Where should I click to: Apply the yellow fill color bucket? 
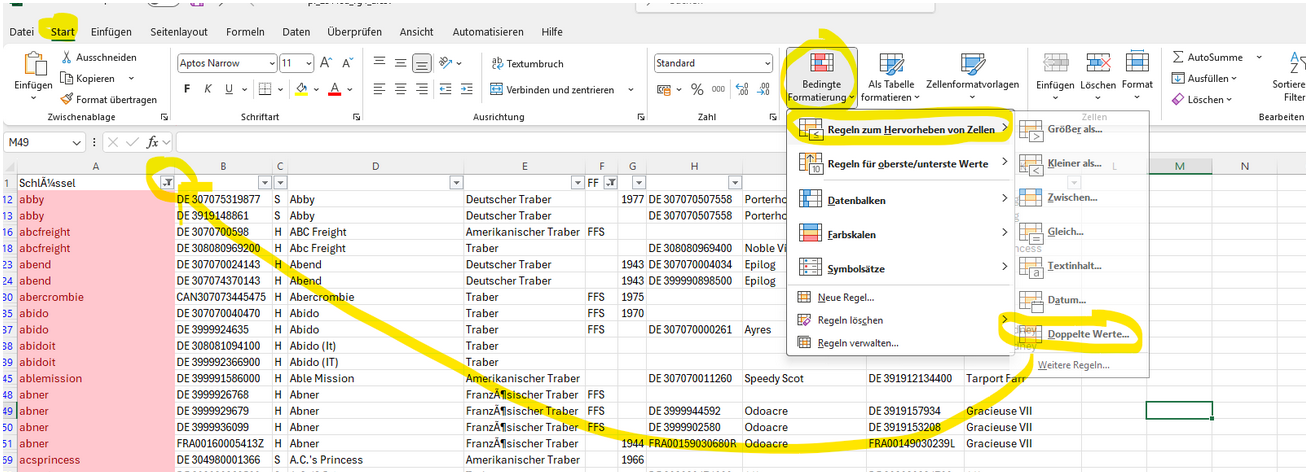[x=301, y=89]
